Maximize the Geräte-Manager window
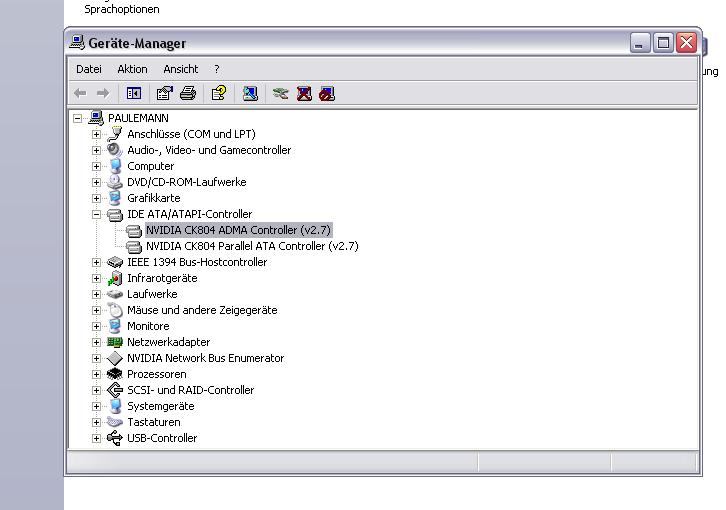Viewport: 726px width, 510px height. point(663,43)
